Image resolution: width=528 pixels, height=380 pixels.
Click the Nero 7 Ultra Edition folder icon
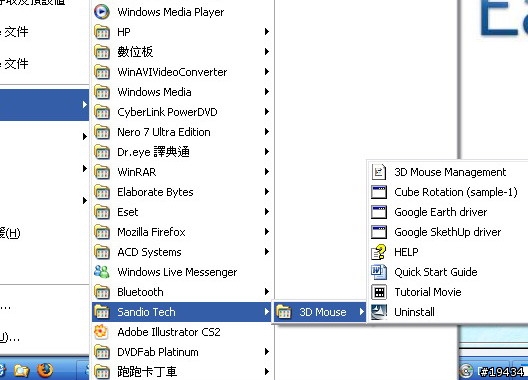tap(102, 132)
